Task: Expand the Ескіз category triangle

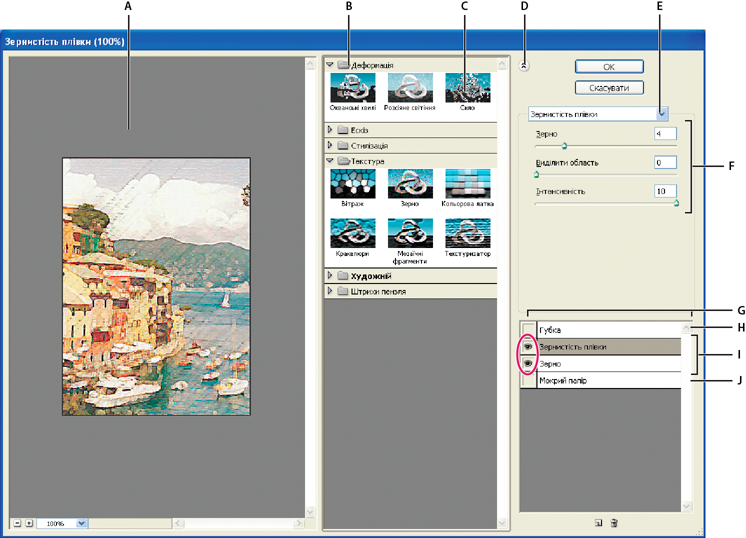Action: click(330, 130)
